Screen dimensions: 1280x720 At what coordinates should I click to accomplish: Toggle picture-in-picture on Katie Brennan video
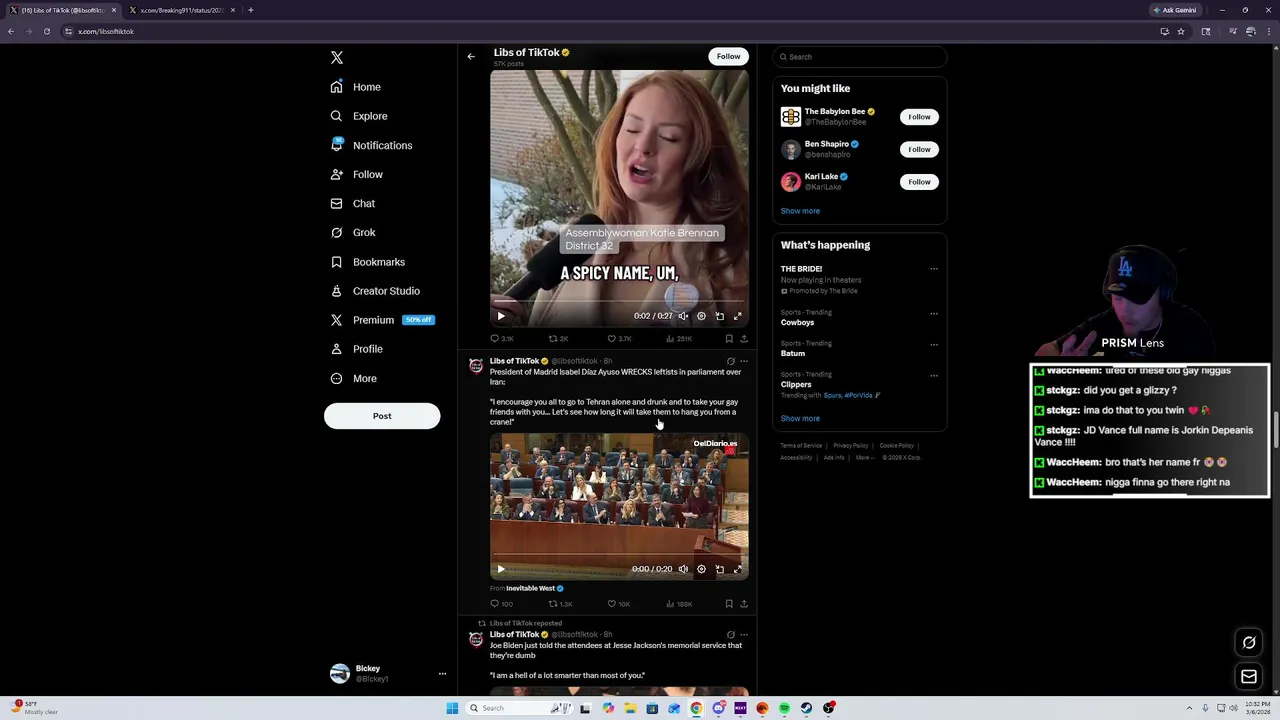[x=719, y=316]
